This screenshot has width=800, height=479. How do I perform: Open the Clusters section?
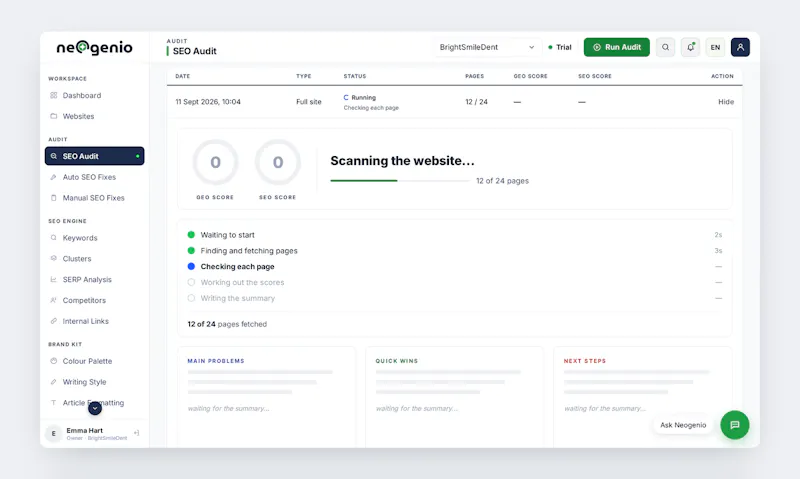pyautogui.click(x=94, y=259)
